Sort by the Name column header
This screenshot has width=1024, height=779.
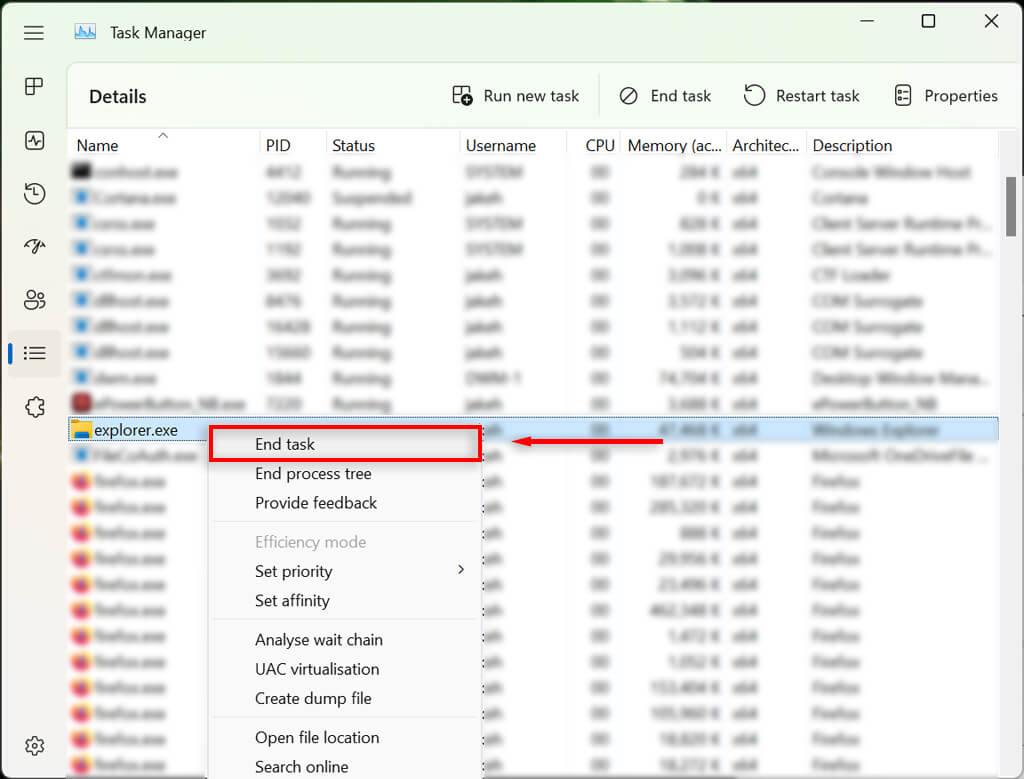coord(98,146)
